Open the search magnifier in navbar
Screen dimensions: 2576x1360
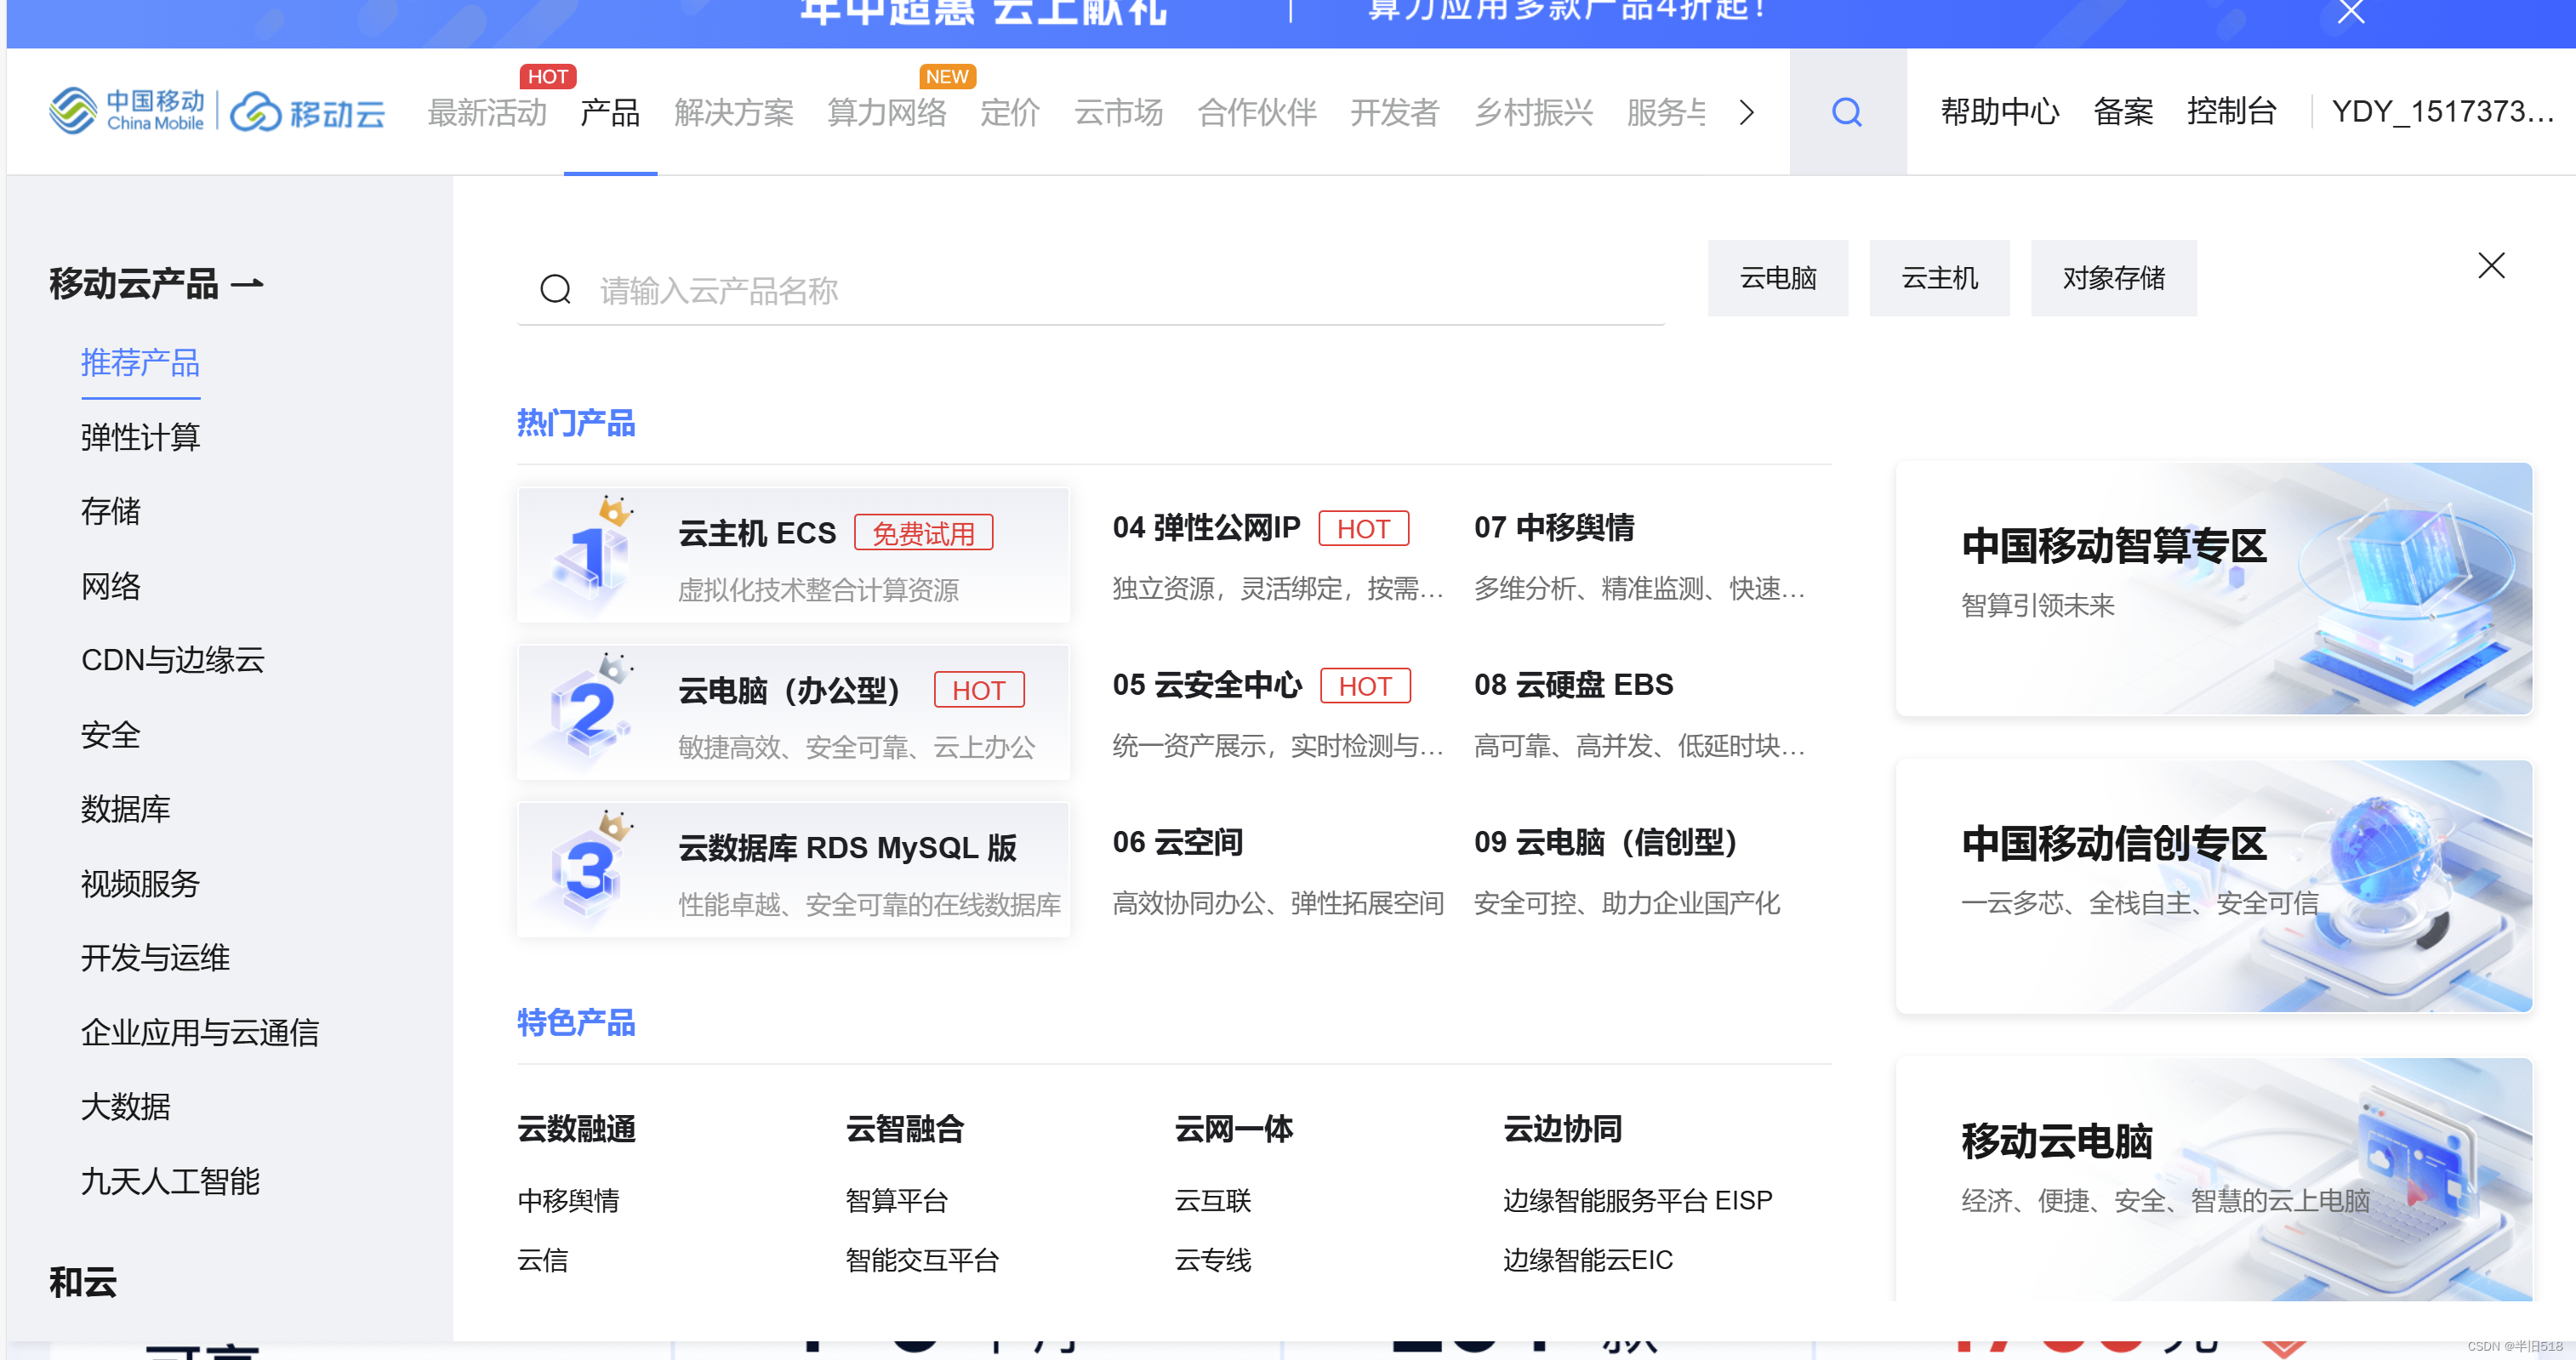[1846, 112]
